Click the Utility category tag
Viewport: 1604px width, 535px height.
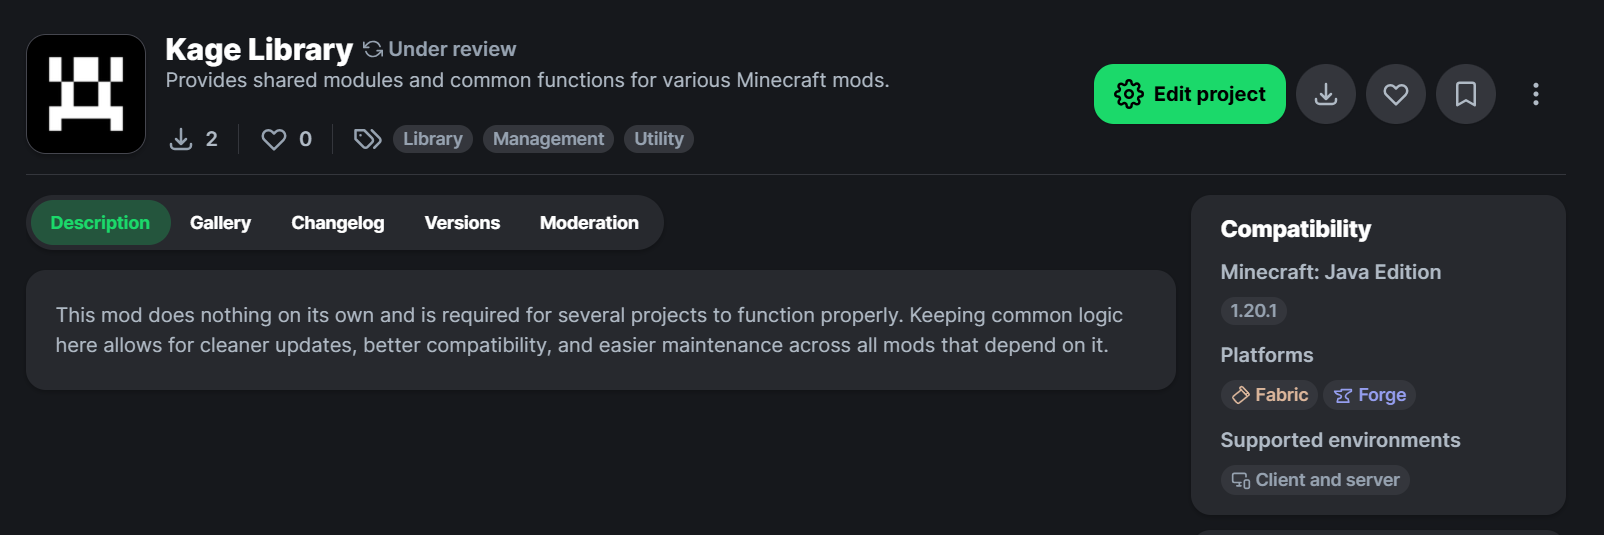pyautogui.click(x=658, y=139)
